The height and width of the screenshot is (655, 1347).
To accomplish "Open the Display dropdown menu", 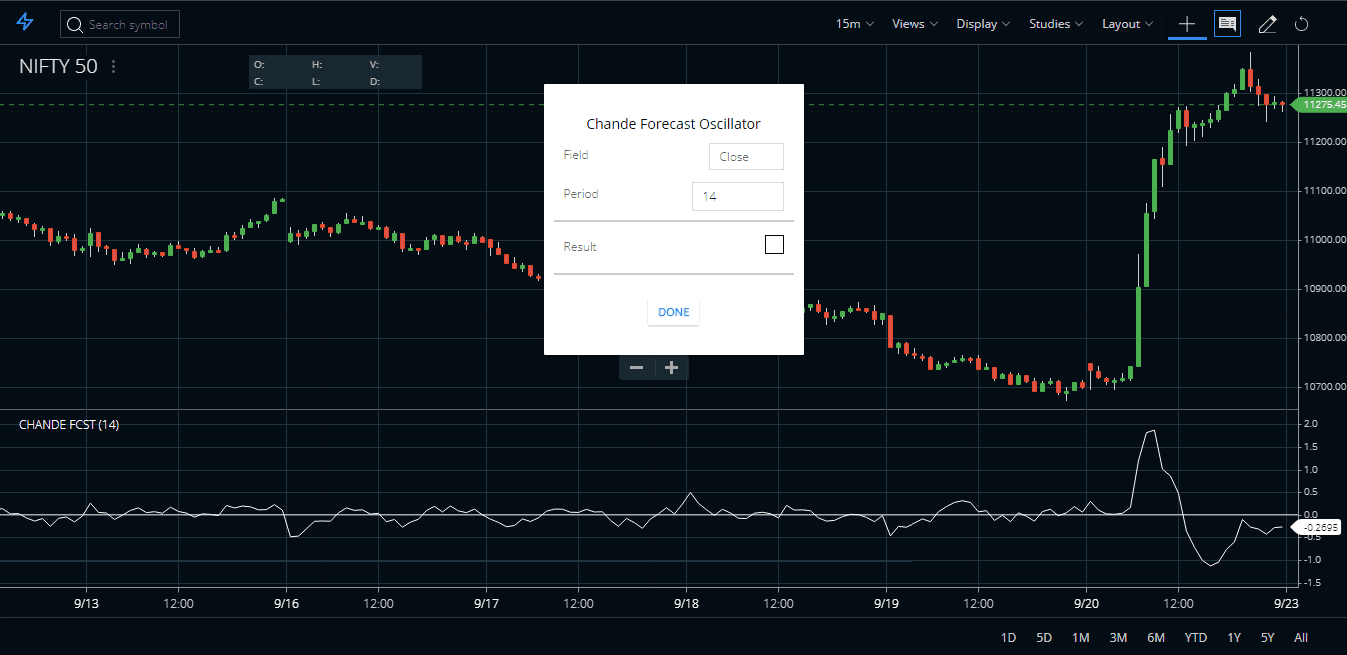I will [x=983, y=24].
